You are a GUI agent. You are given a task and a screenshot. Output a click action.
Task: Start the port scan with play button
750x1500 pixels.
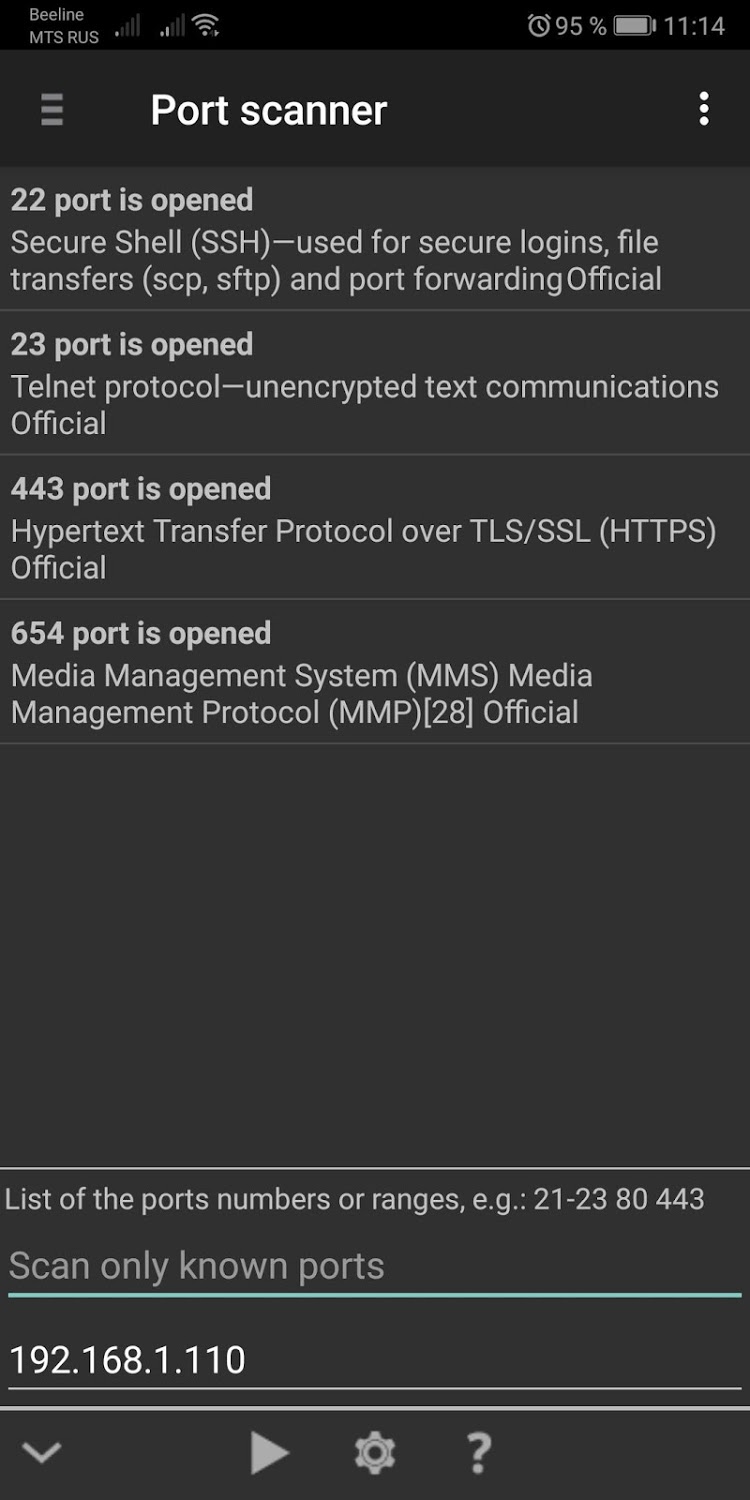[269, 1452]
